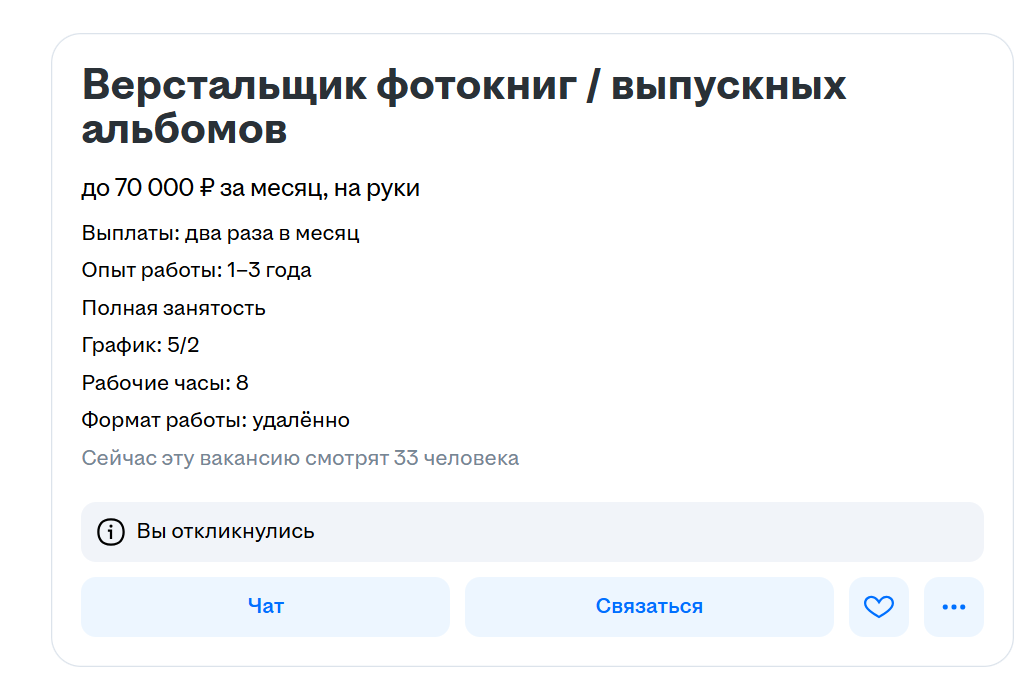Click the vacancy title 'Верстальщик фотокниг / выпускных альбомов'
Viewport: 1018px width, 686px height.
pos(463,107)
